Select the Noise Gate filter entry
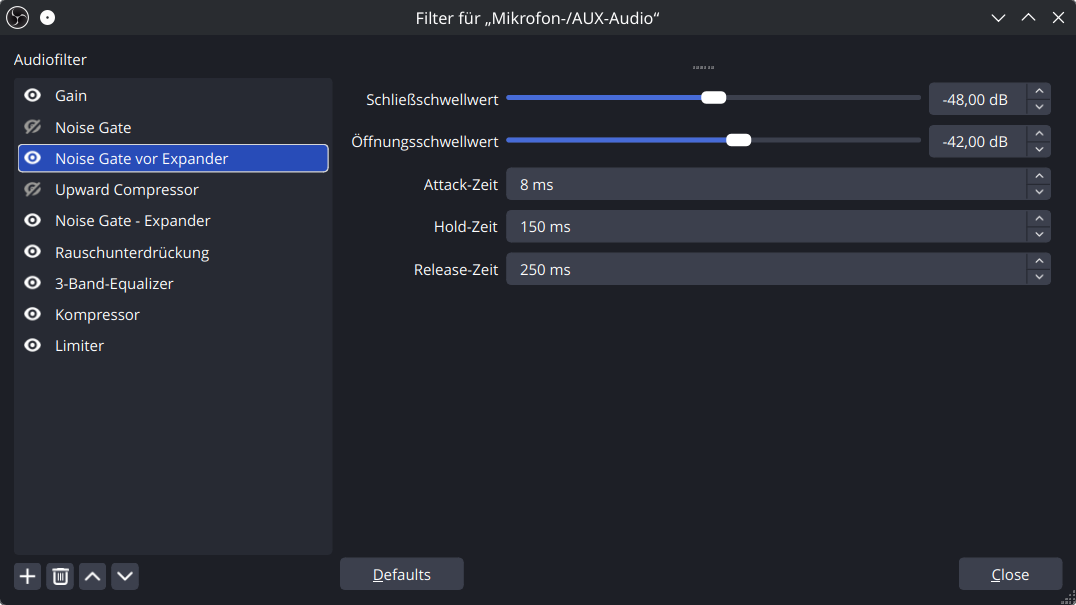This screenshot has height=605, width=1076. [173, 127]
